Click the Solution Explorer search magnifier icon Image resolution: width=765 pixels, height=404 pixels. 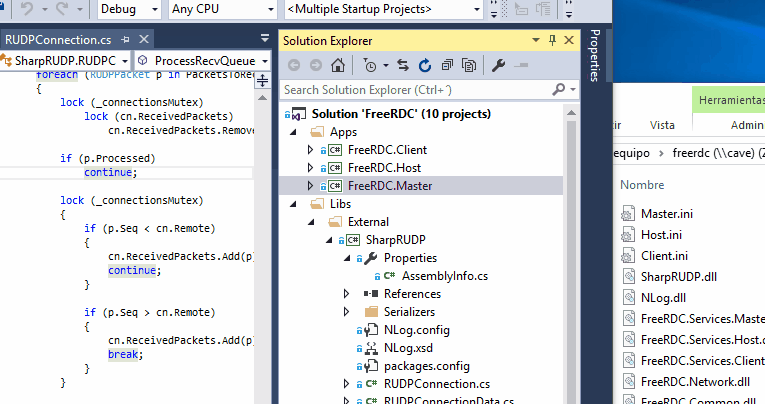(559, 89)
